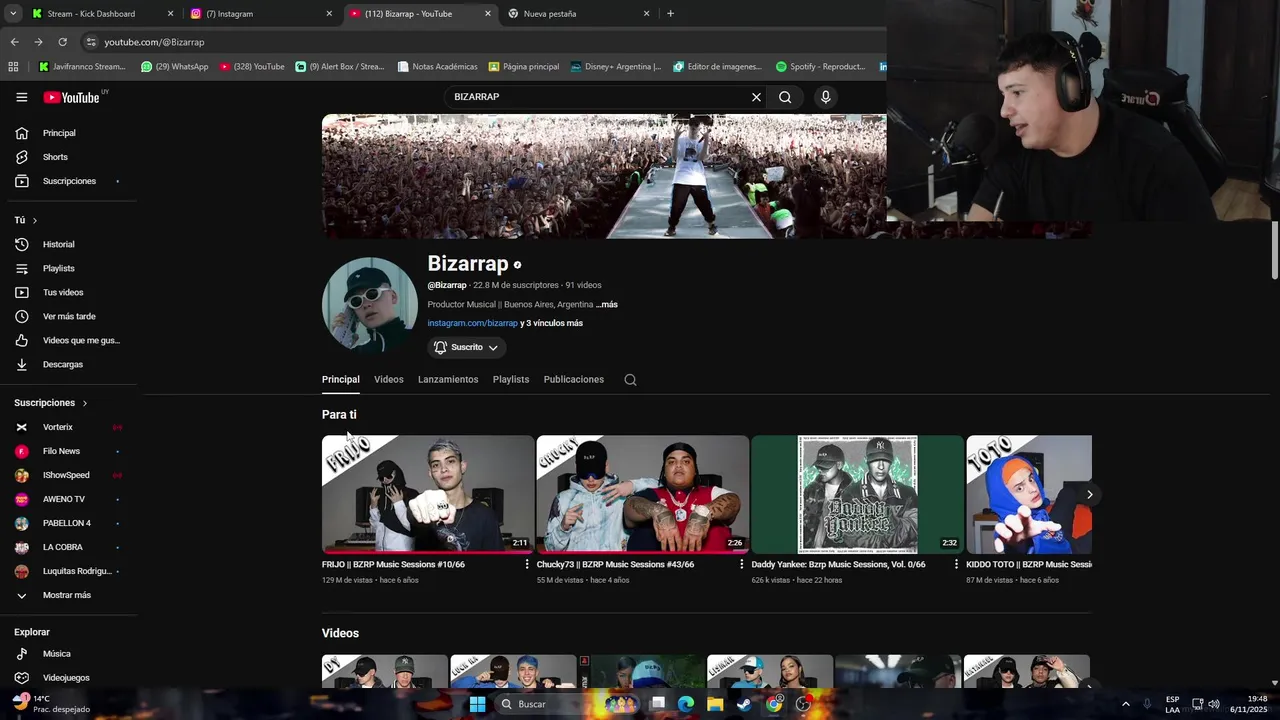Select the Lanzamientos channel tab
The height and width of the screenshot is (720, 1280).
click(x=448, y=380)
